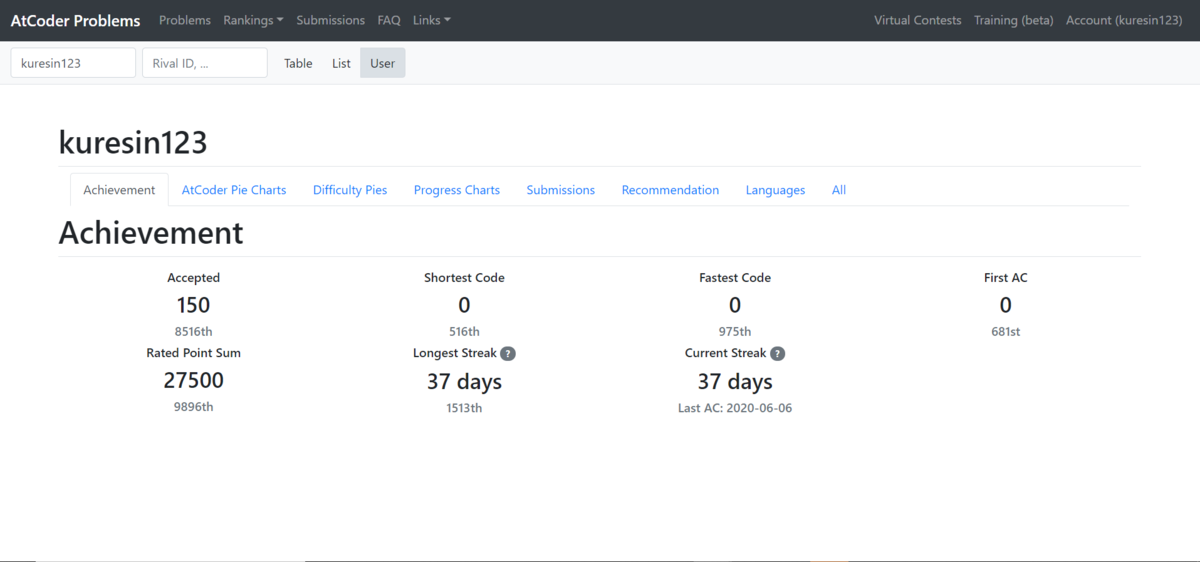Click the Fastest Code label
Image resolution: width=1200 pixels, height=562 pixels.
(735, 278)
